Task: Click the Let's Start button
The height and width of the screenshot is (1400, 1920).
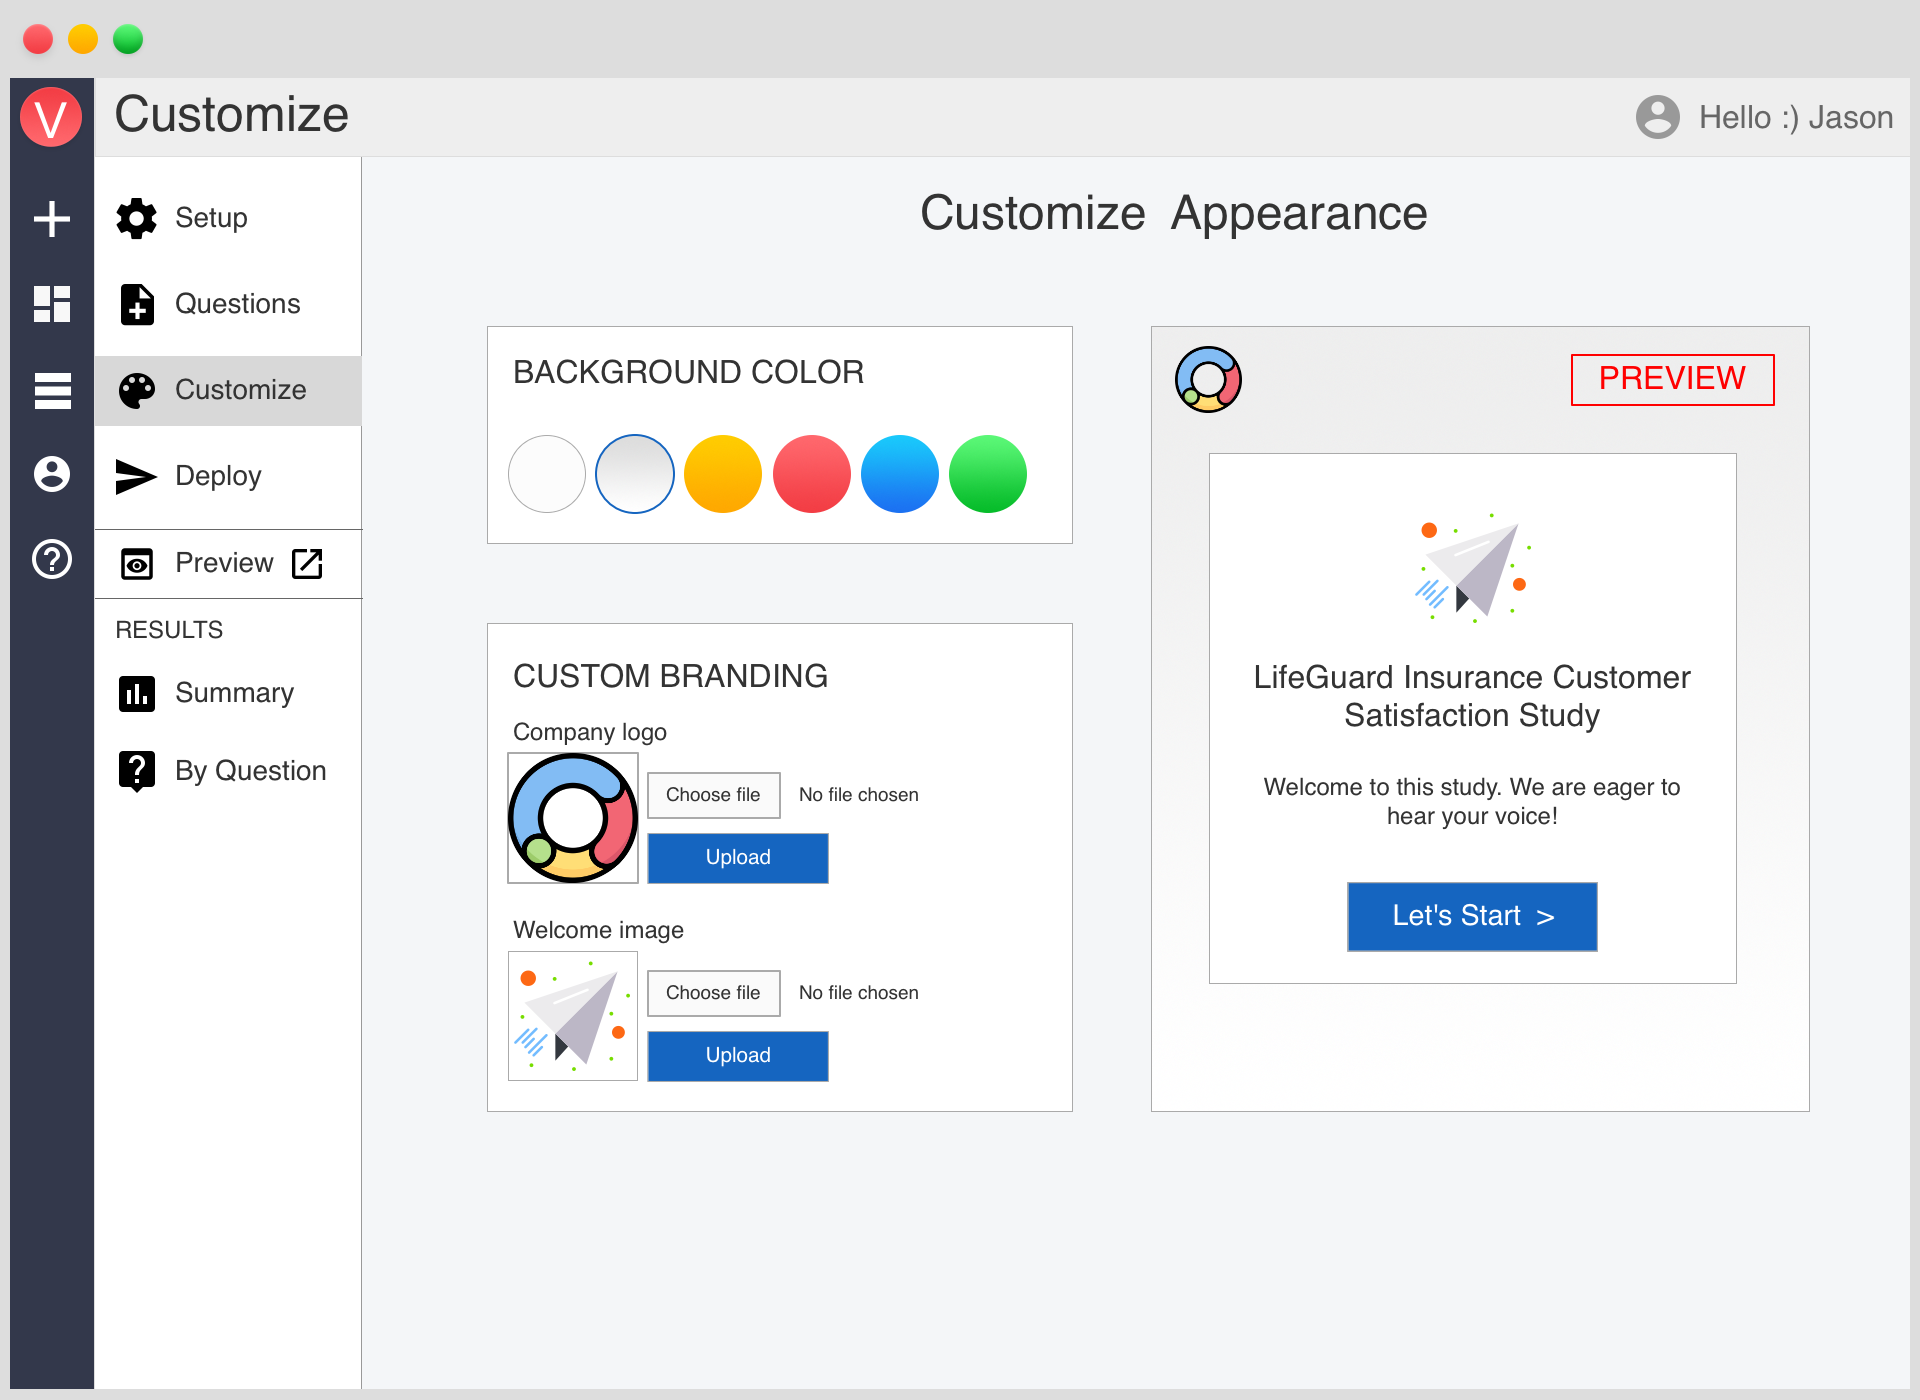Action: point(1471,916)
